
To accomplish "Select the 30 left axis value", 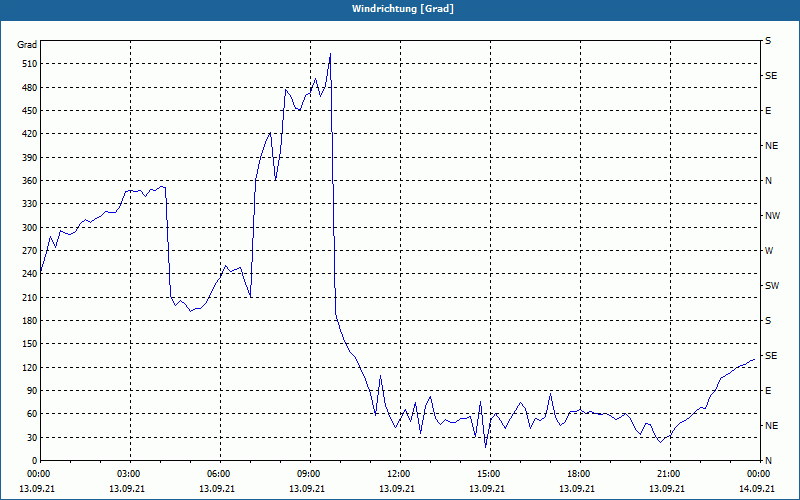I will (x=30, y=437).
